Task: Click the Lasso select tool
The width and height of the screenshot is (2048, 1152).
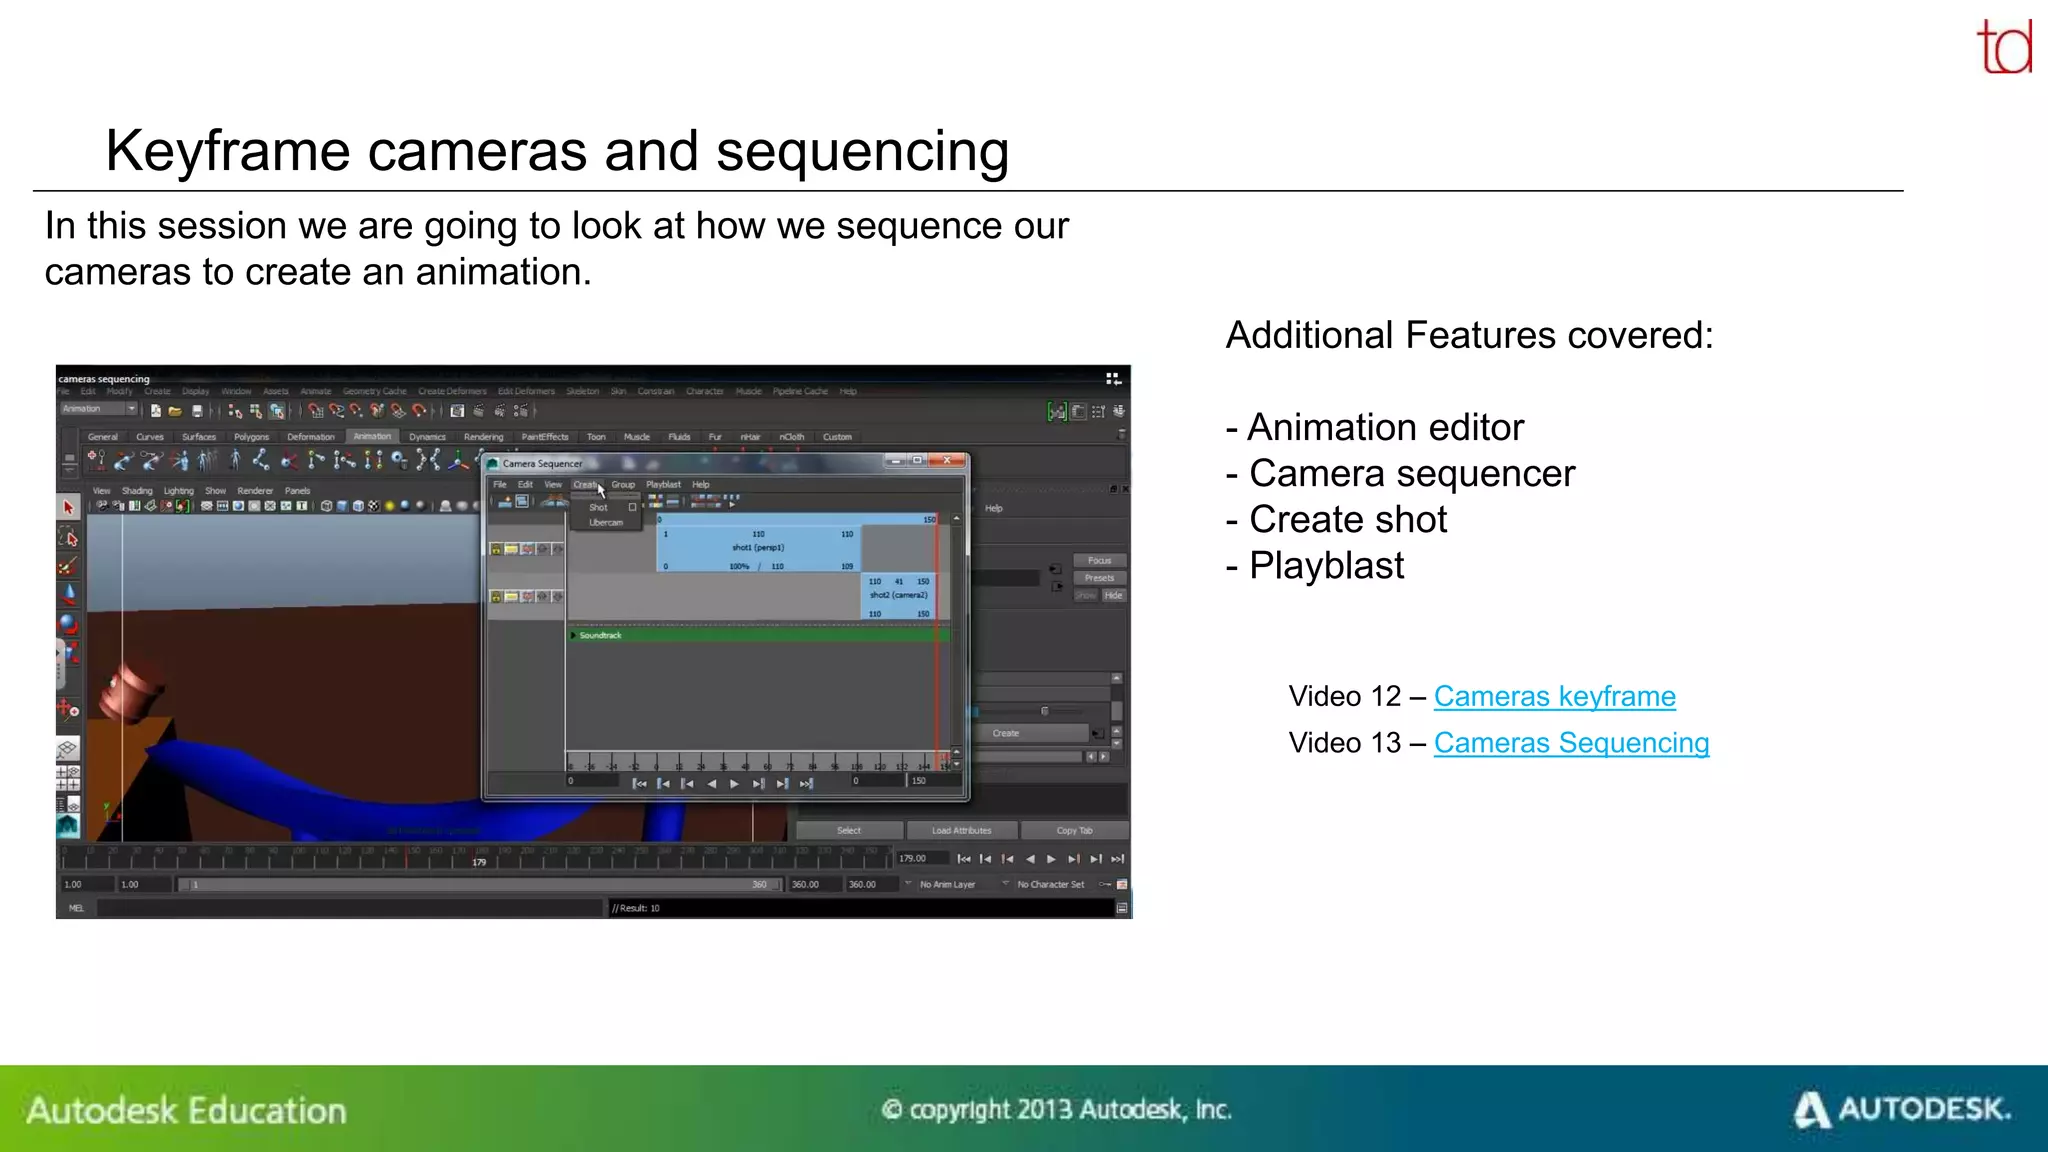Action: [68, 538]
